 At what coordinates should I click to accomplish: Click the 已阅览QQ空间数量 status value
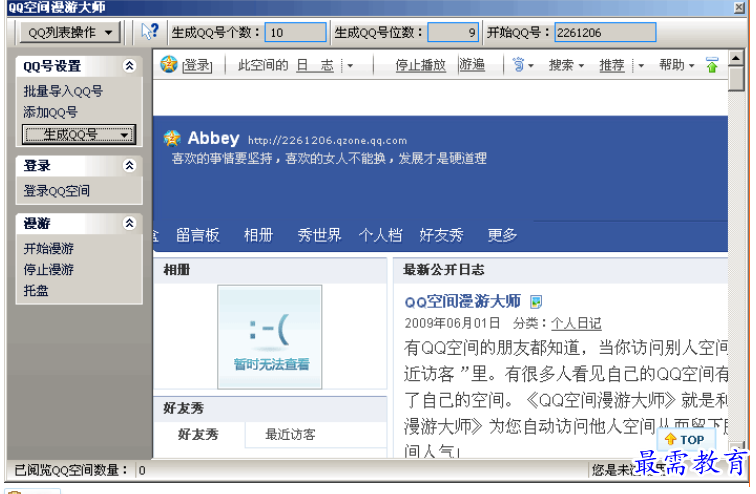pyautogui.click(x=143, y=470)
